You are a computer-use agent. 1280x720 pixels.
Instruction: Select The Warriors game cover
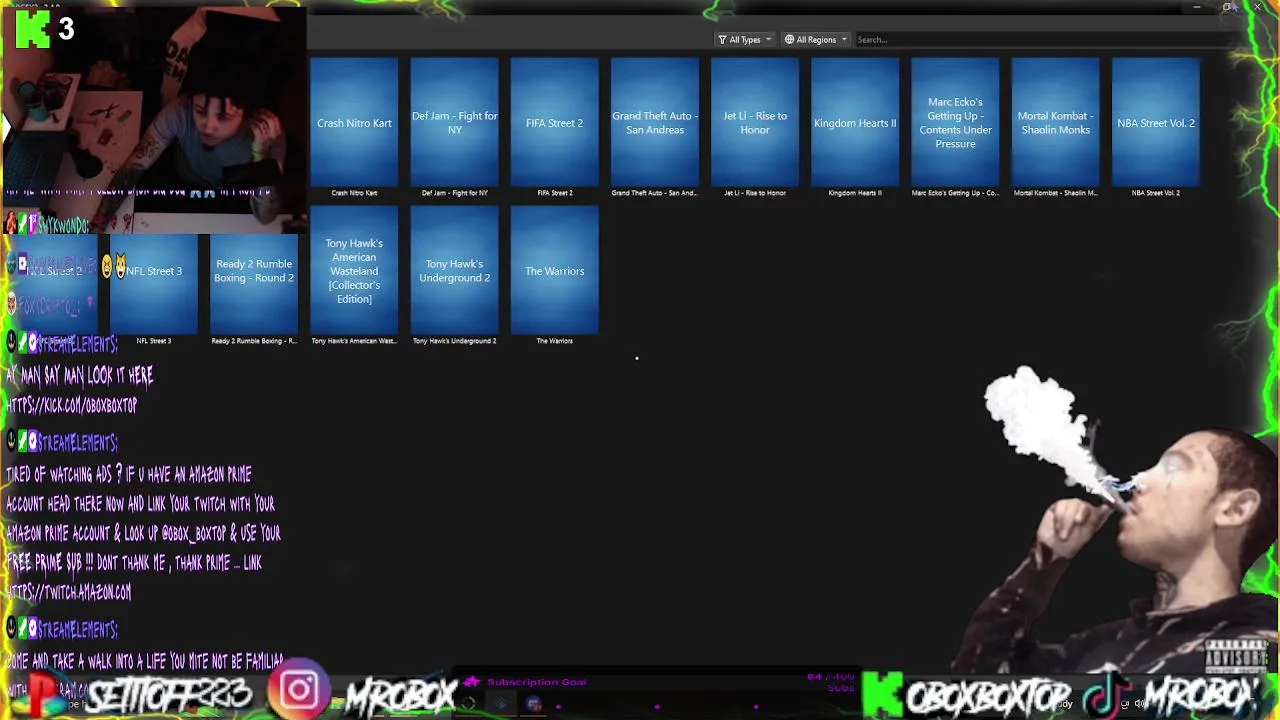(x=555, y=271)
